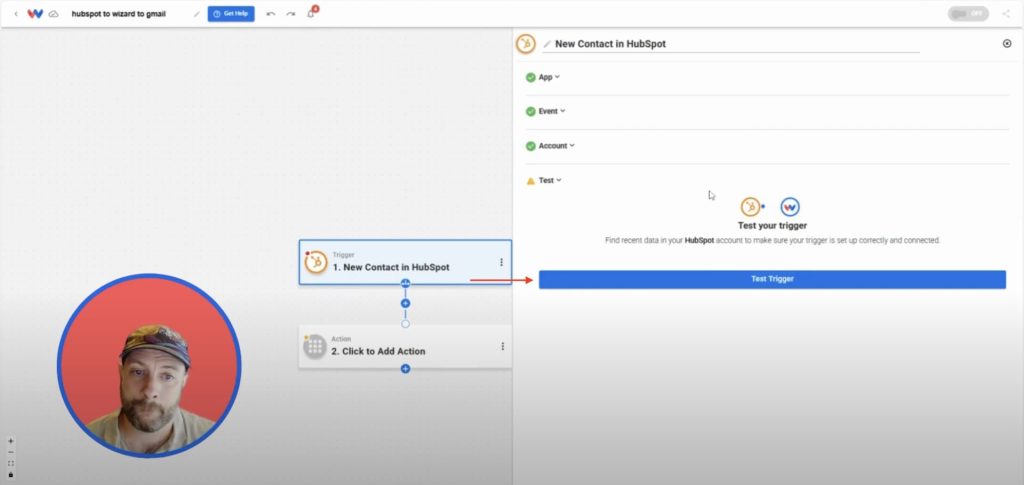Edit workflow name with header pencil icon
1024x485 pixels.
coord(197,14)
